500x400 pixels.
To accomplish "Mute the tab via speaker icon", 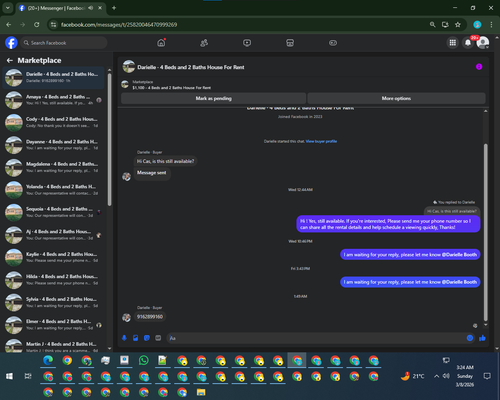I will (x=91, y=8).
